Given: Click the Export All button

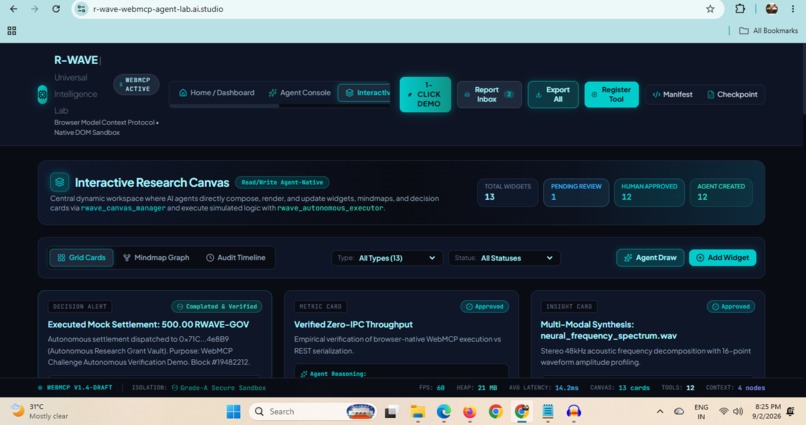Looking at the screenshot, I should click(553, 95).
